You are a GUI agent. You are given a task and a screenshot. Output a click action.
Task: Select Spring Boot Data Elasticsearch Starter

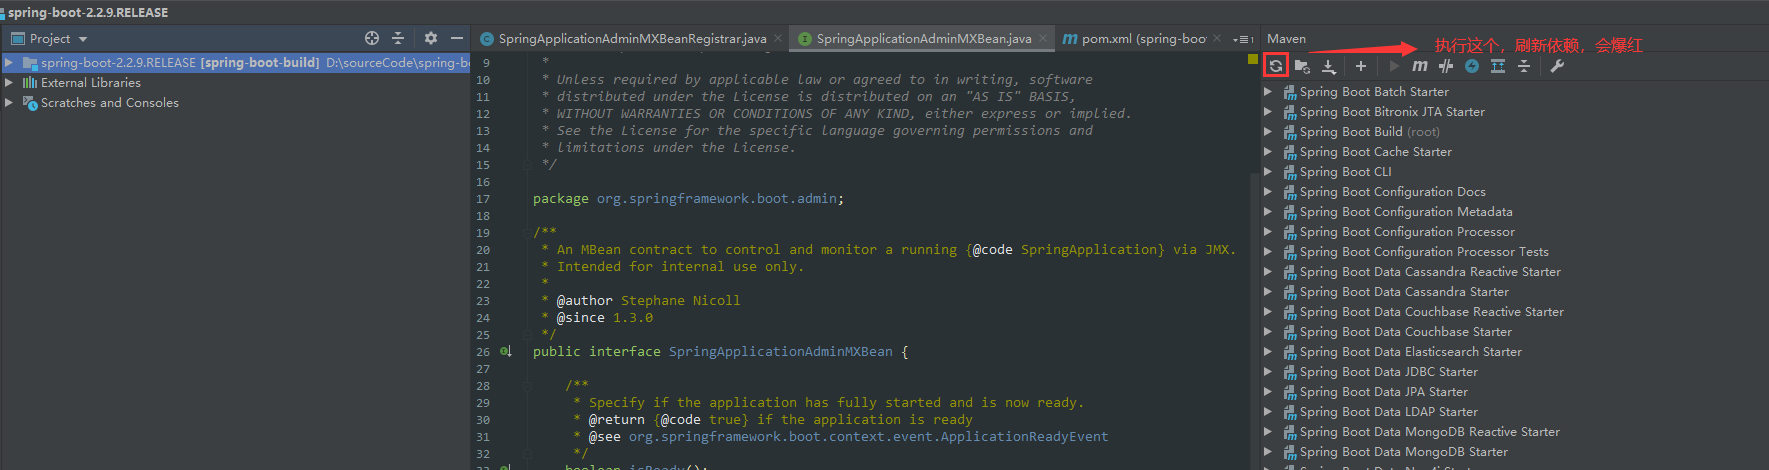pyautogui.click(x=1411, y=352)
